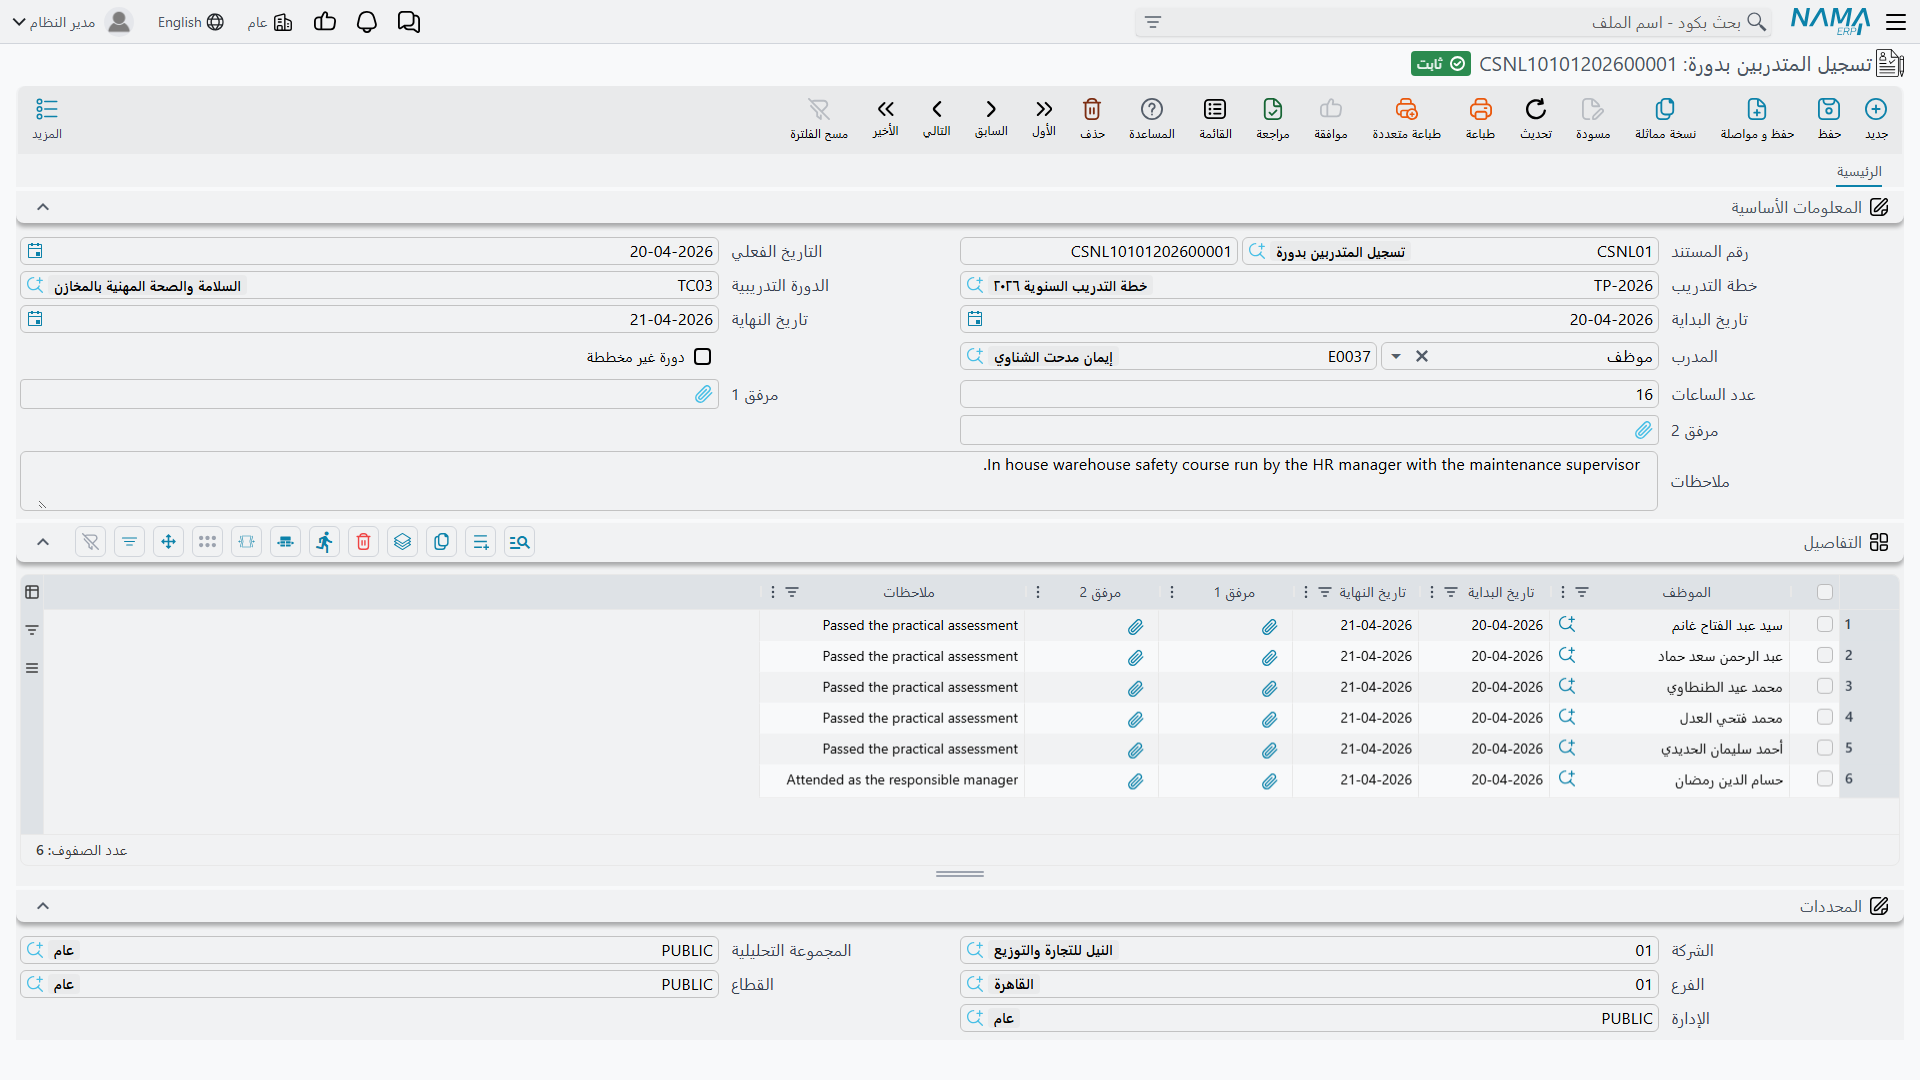Screen dimensions: 1920x1080
Task: Click the notification bell icon
Action: click(367, 22)
